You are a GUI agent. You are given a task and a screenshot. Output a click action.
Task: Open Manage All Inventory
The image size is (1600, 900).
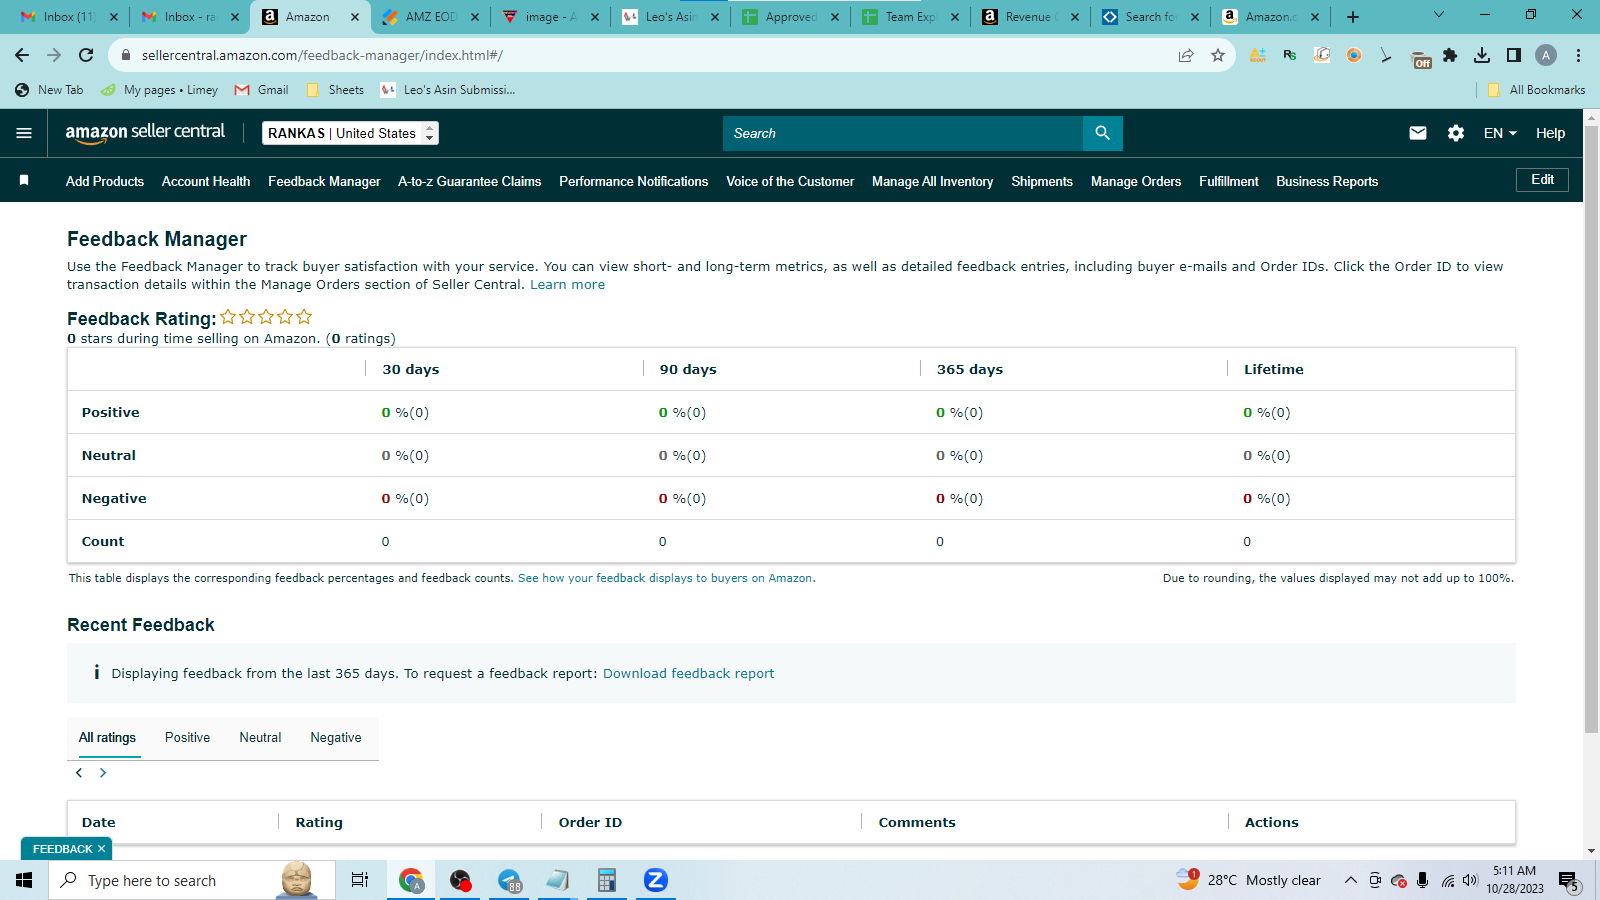click(x=932, y=181)
